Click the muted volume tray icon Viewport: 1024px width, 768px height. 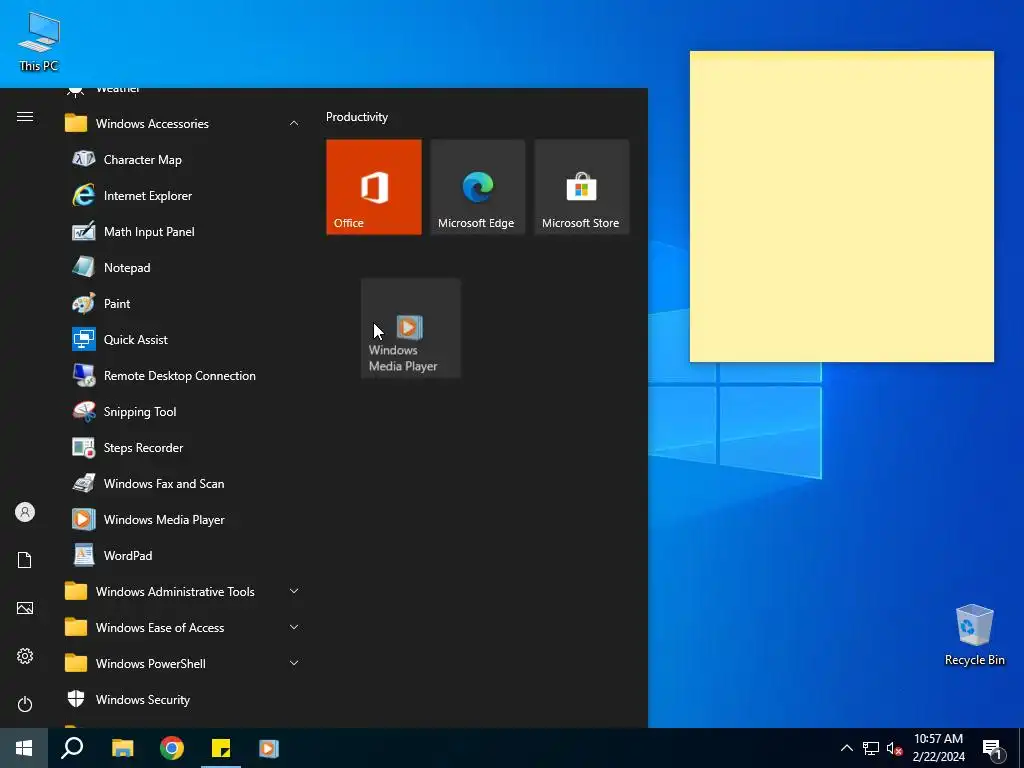(x=894, y=748)
